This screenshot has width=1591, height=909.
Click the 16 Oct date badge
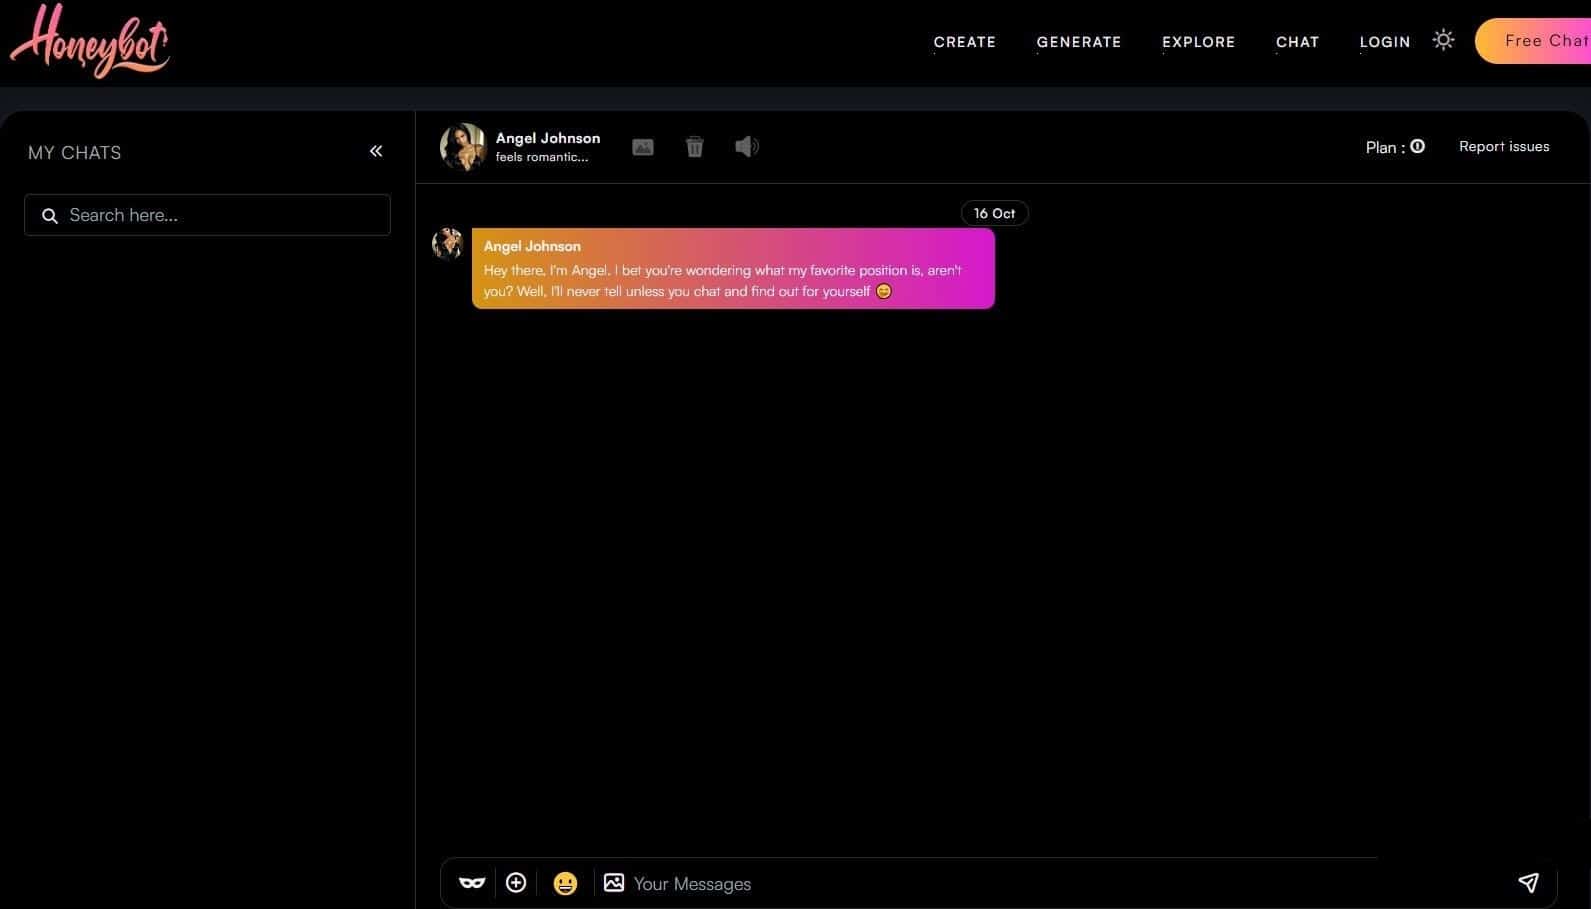coord(994,213)
